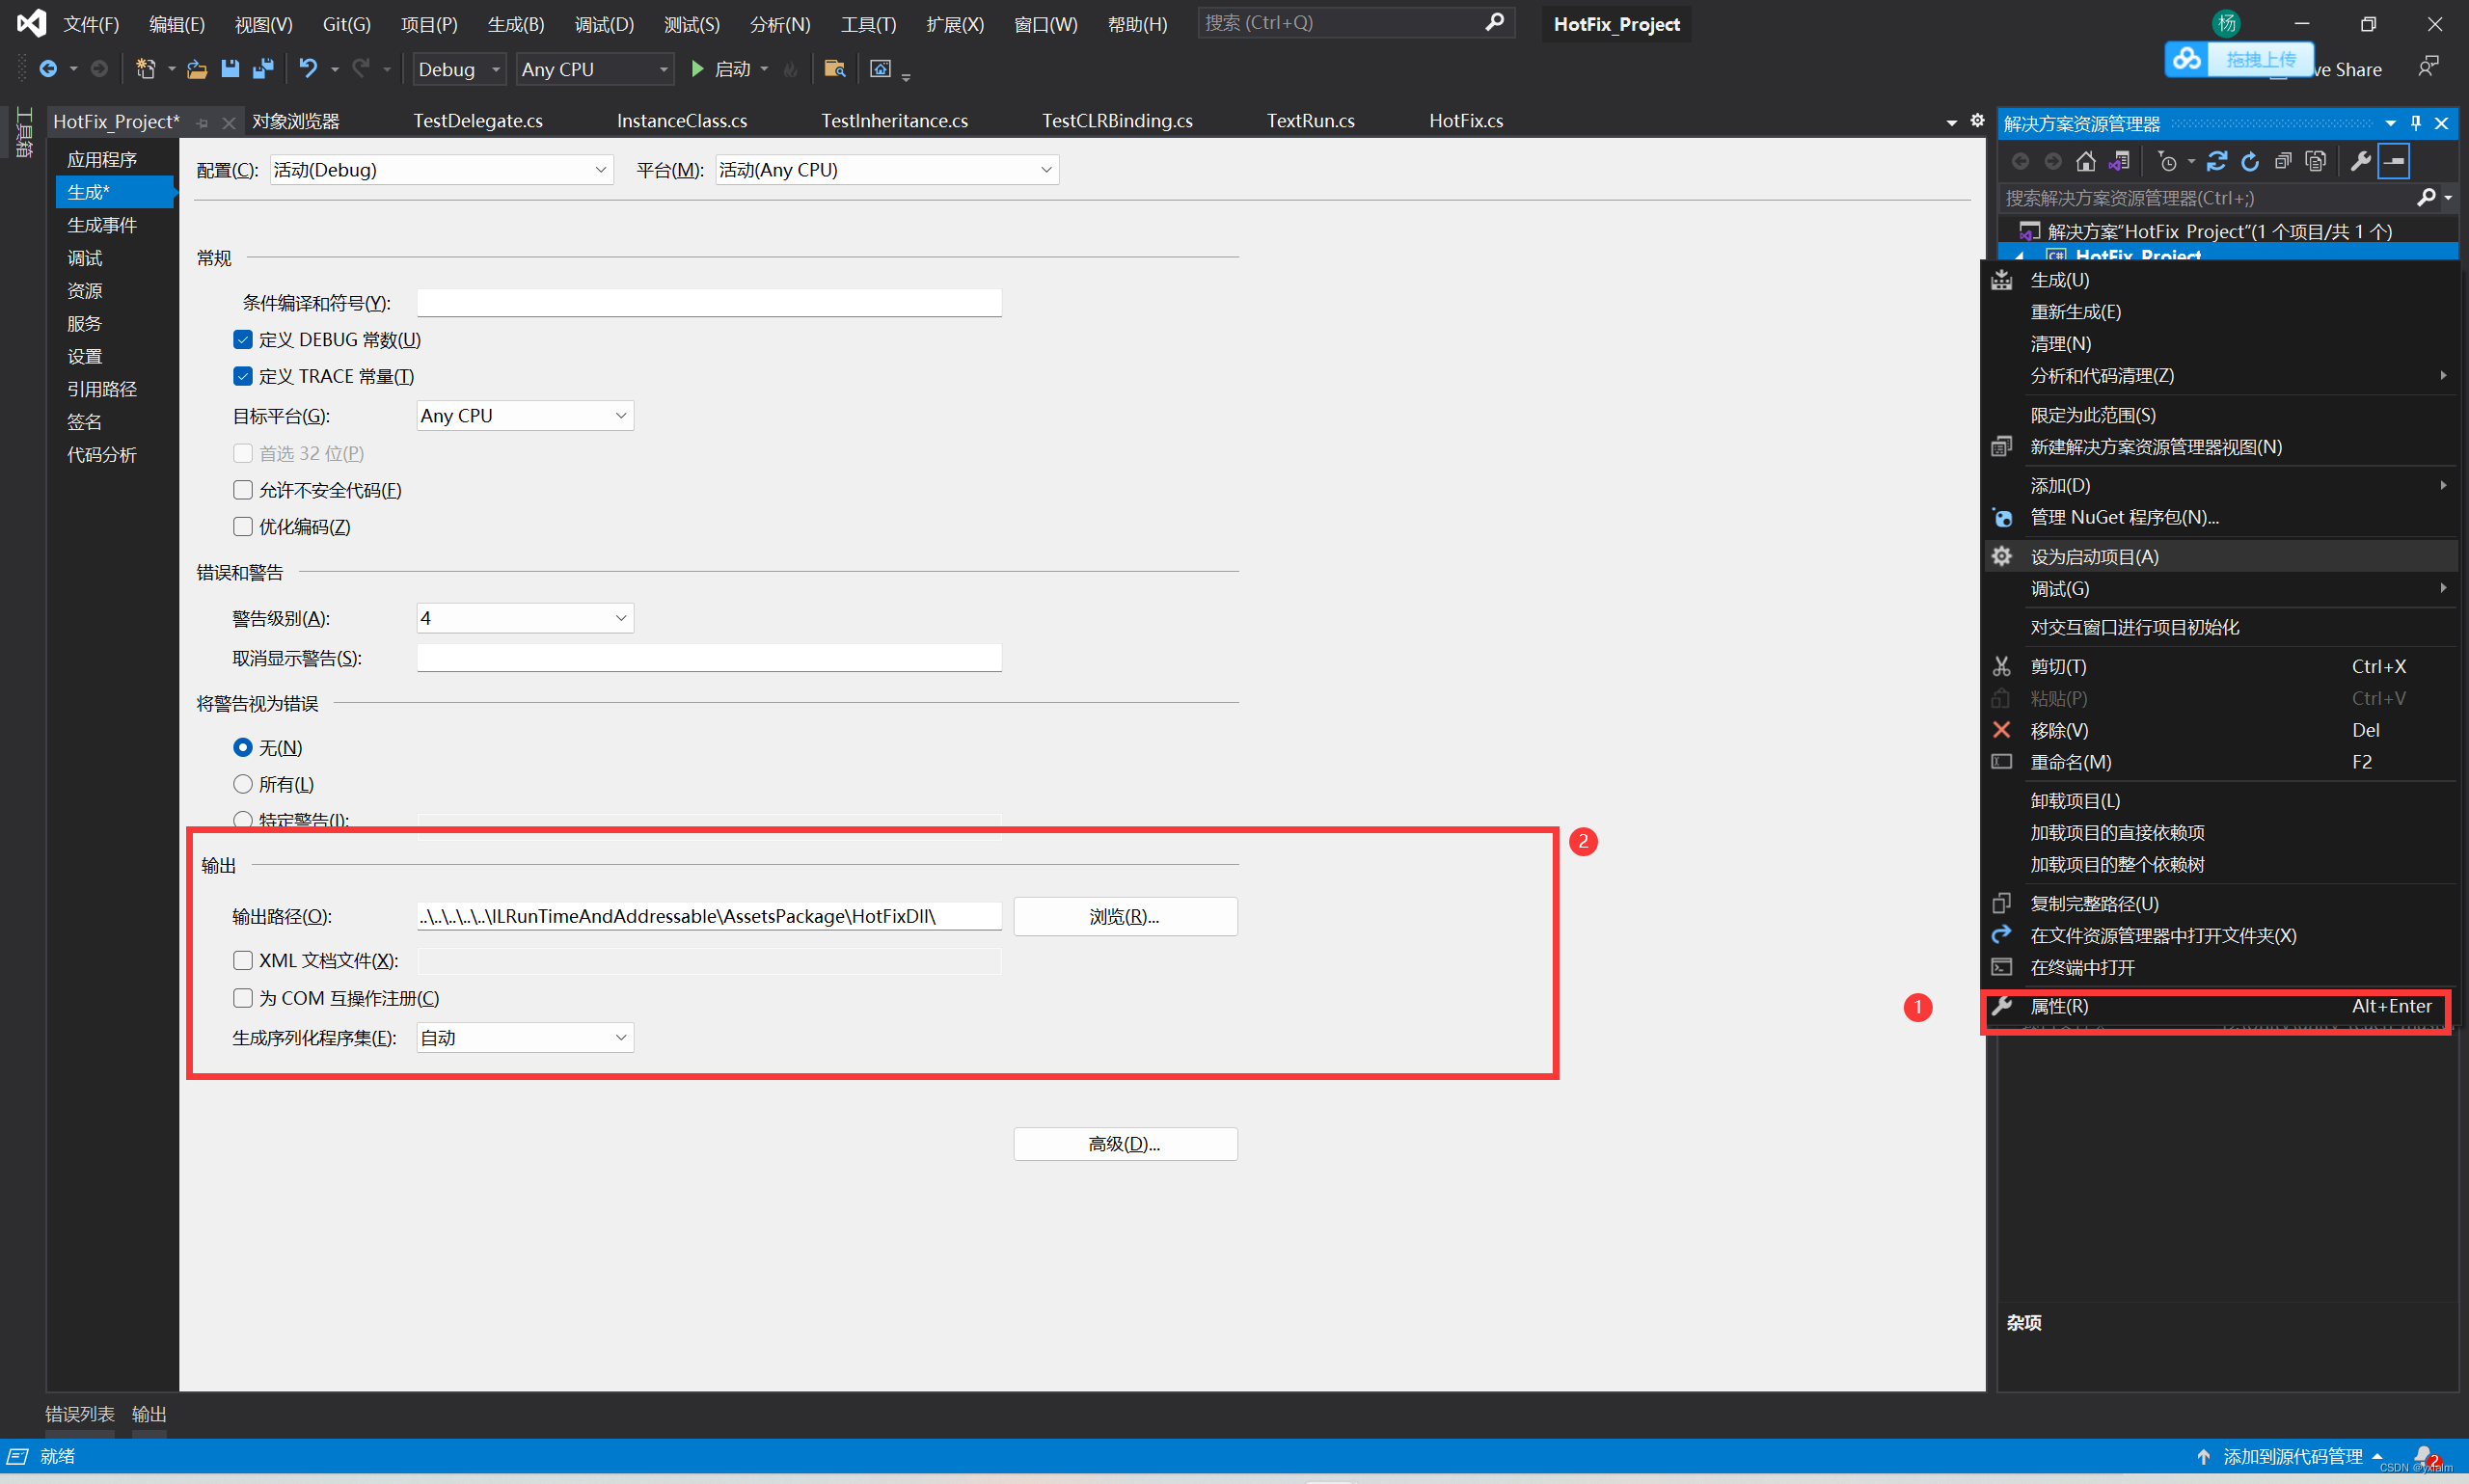The width and height of the screenshot is (2469, 1484).
Task: Switch to the TestDelegate.cs tab
Action: pyautogui.click(x=478, y=121)
